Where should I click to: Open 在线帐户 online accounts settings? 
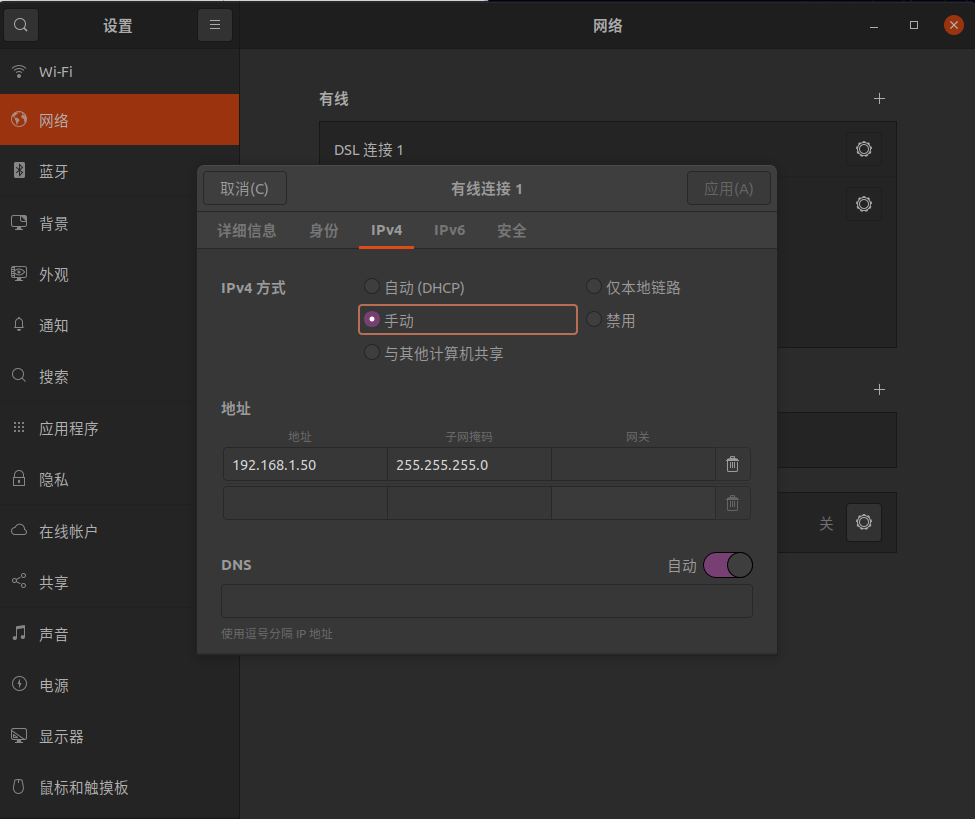pos(119,531)
